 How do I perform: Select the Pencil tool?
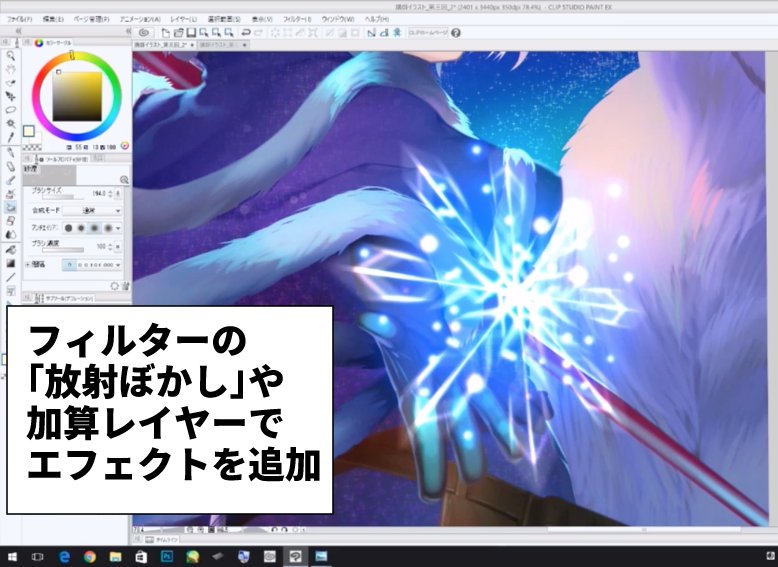(x=10, y=167)
